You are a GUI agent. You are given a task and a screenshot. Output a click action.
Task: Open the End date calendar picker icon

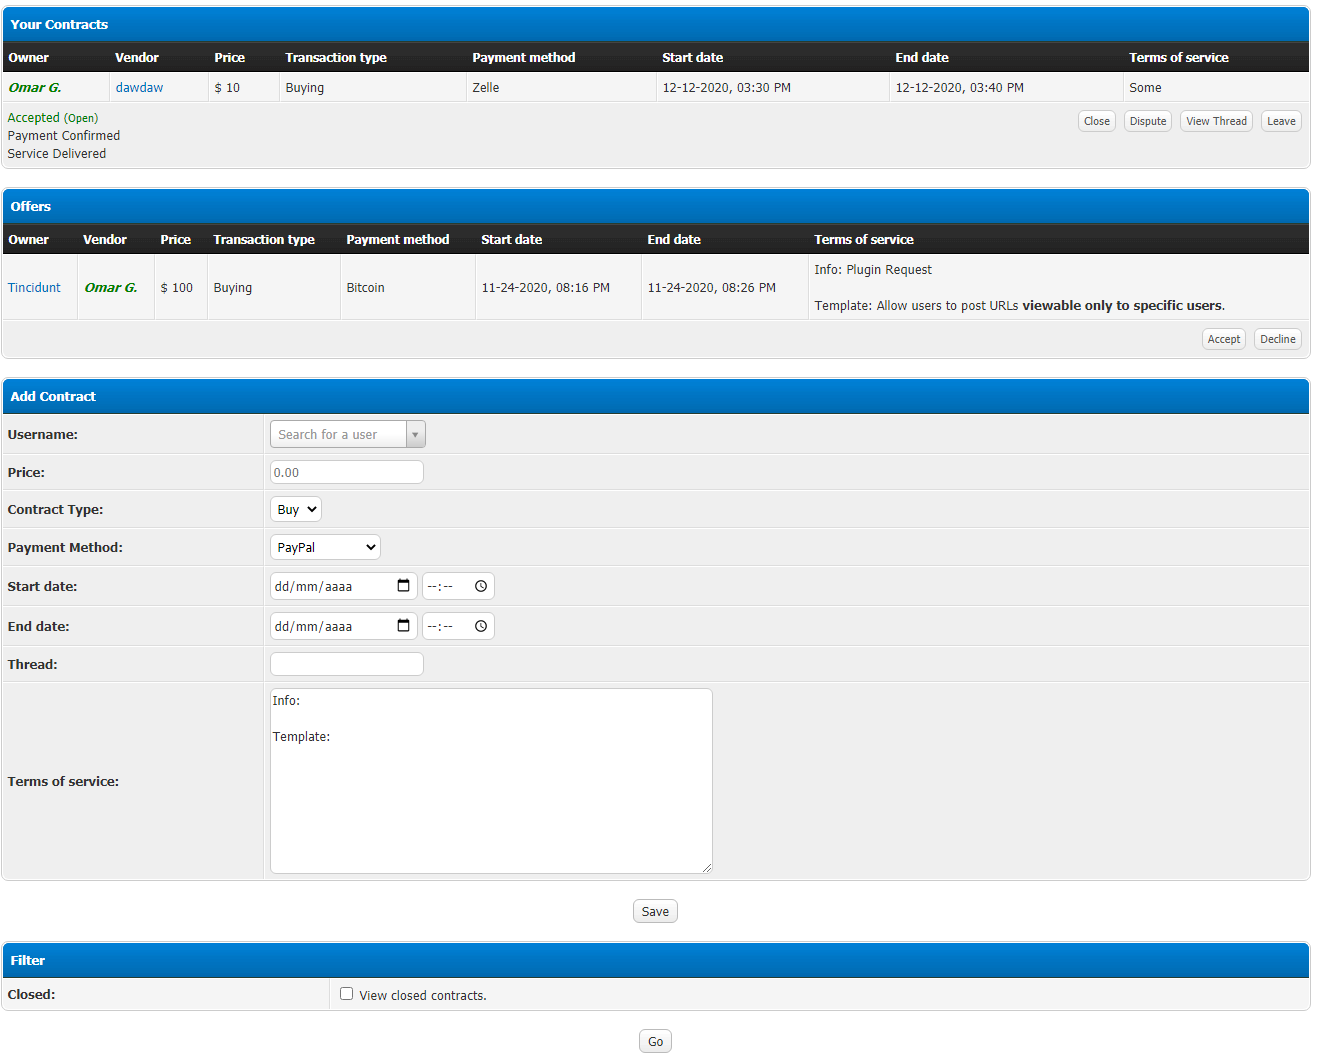(x=403, y=626)
